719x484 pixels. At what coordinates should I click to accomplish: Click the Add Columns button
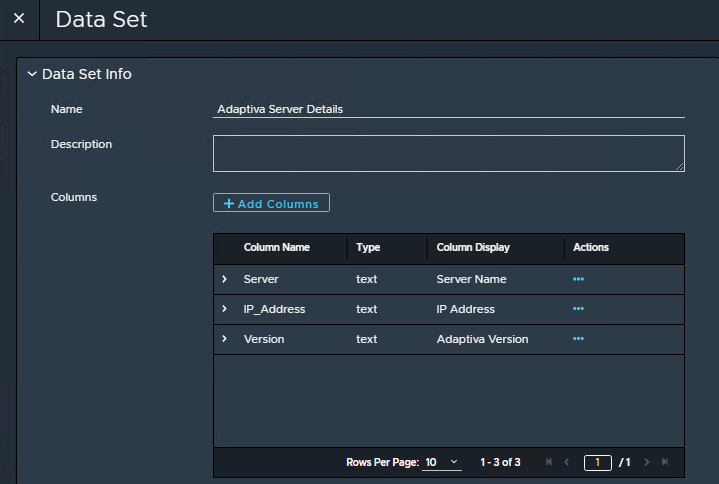tap(271, 203)
